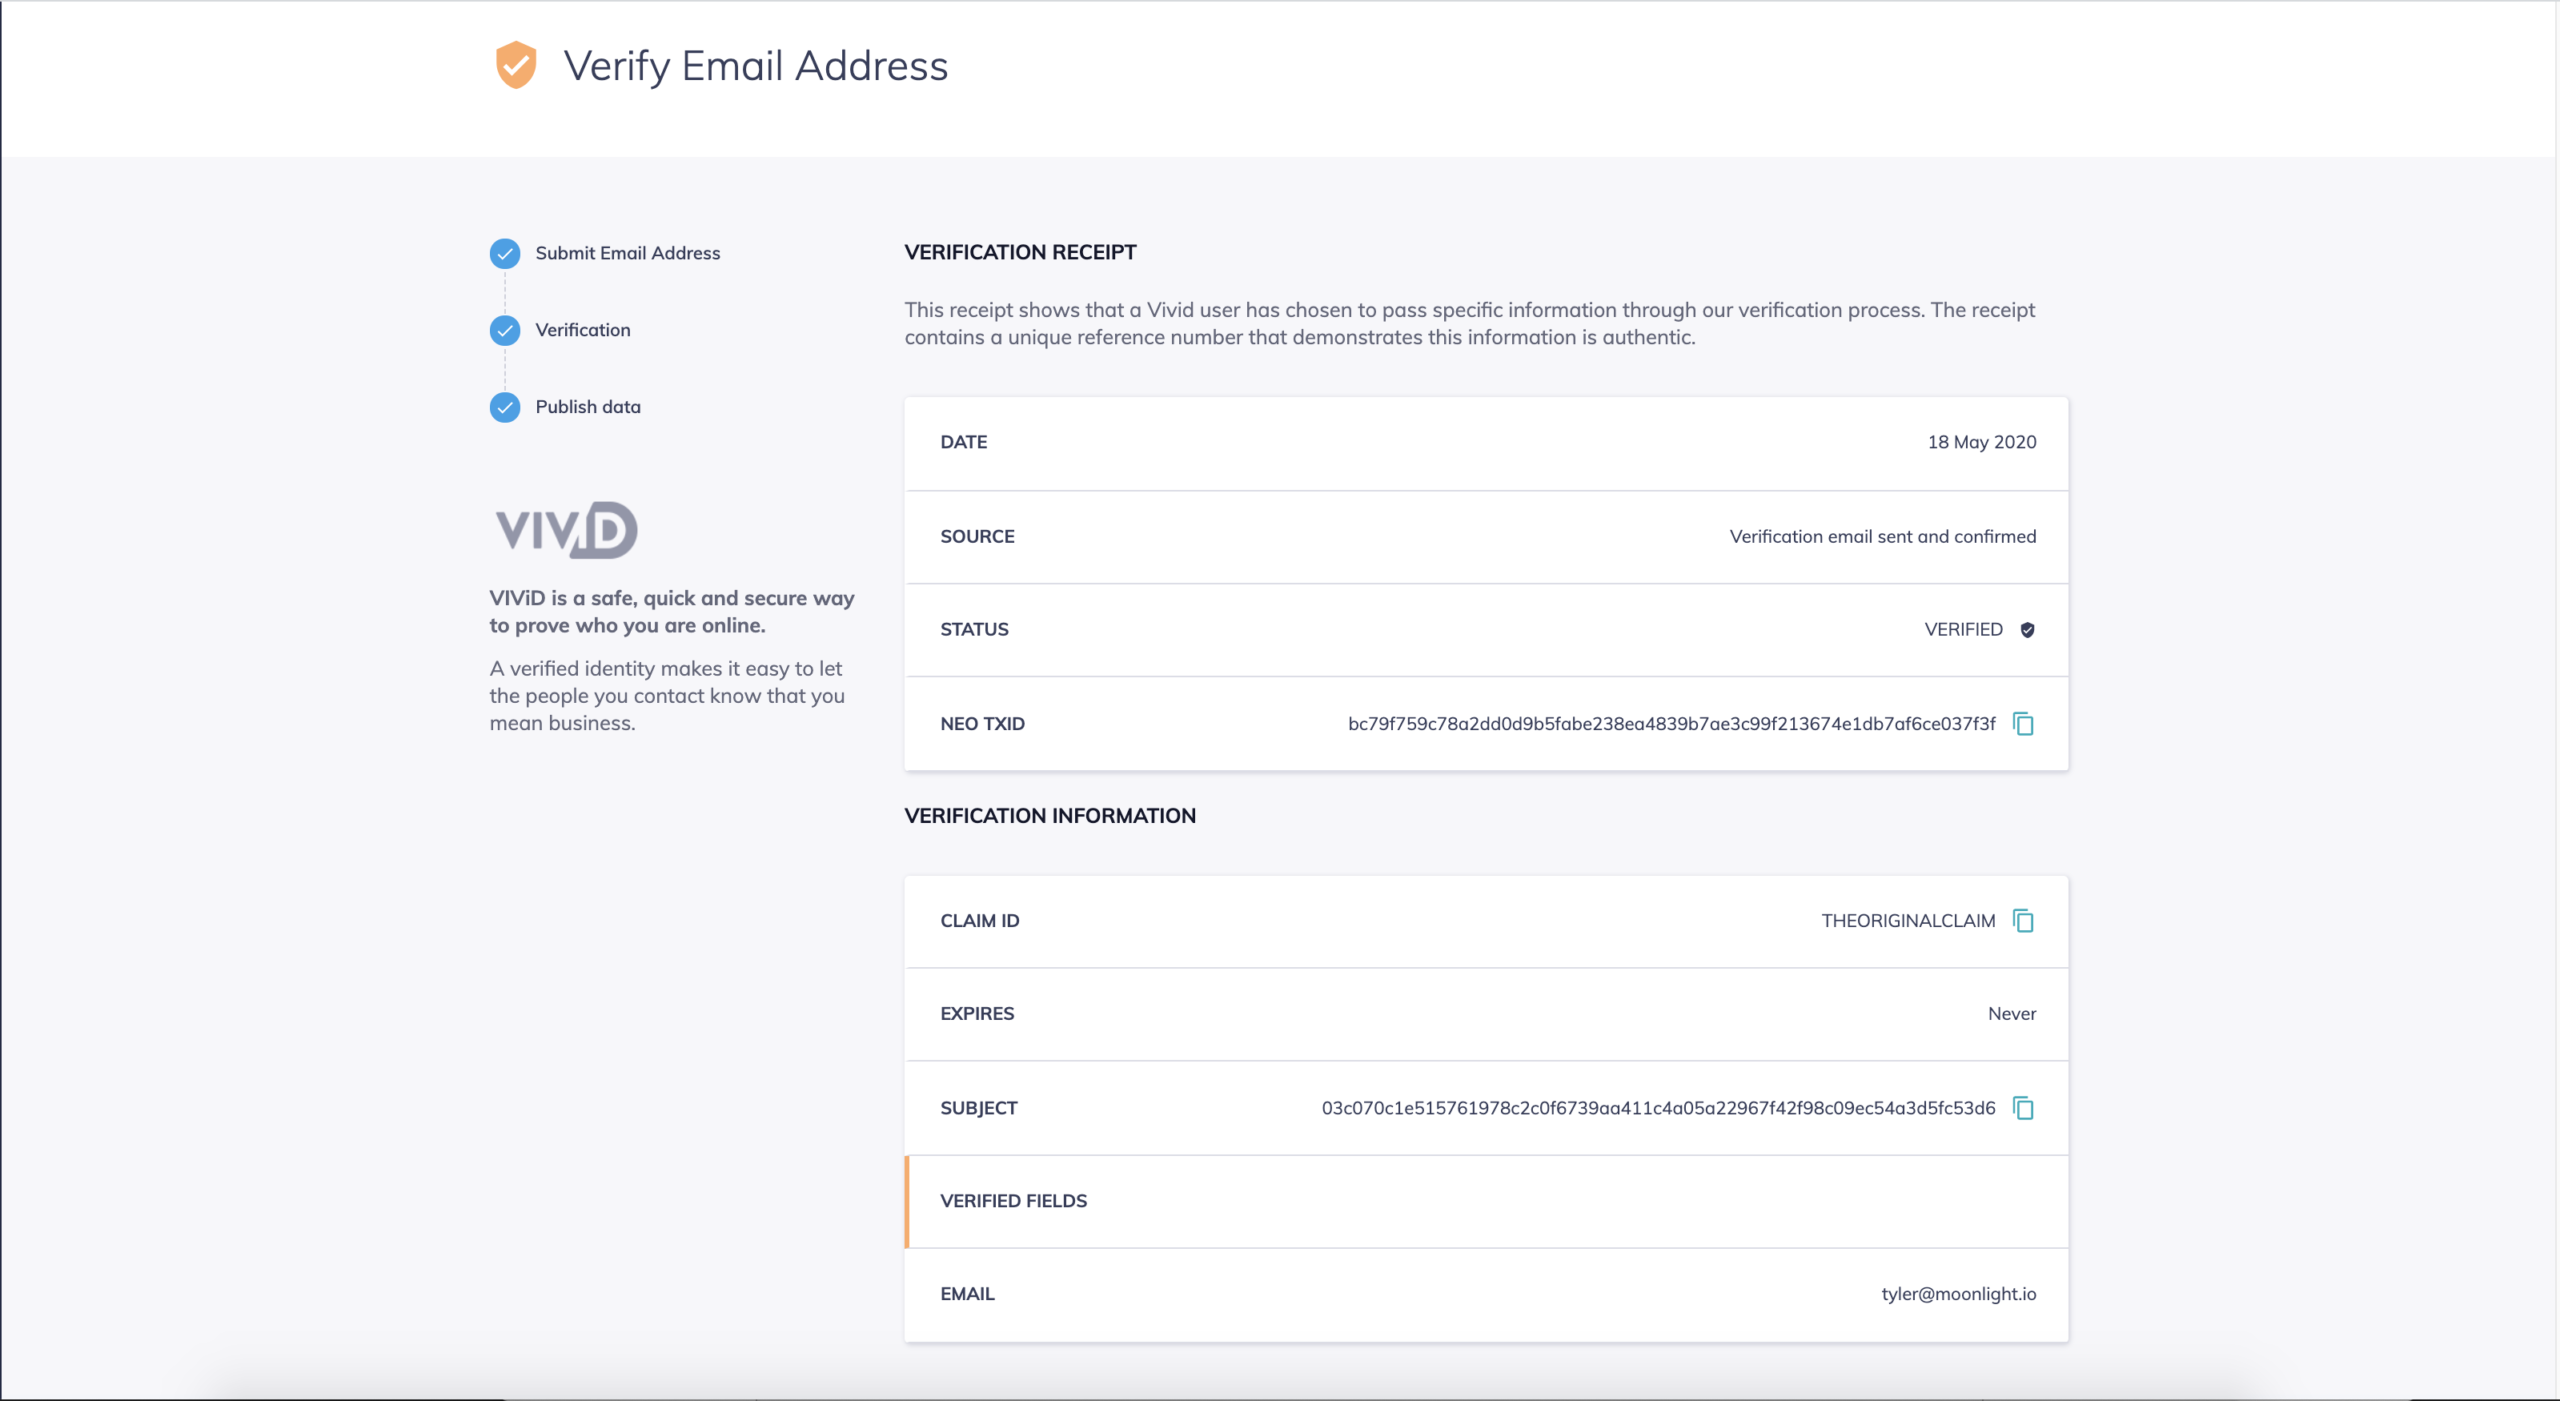Click the THEORIGINALCLAIM claim text
This screenshot has width=2560, height=1401.
tap(1907, 921)
